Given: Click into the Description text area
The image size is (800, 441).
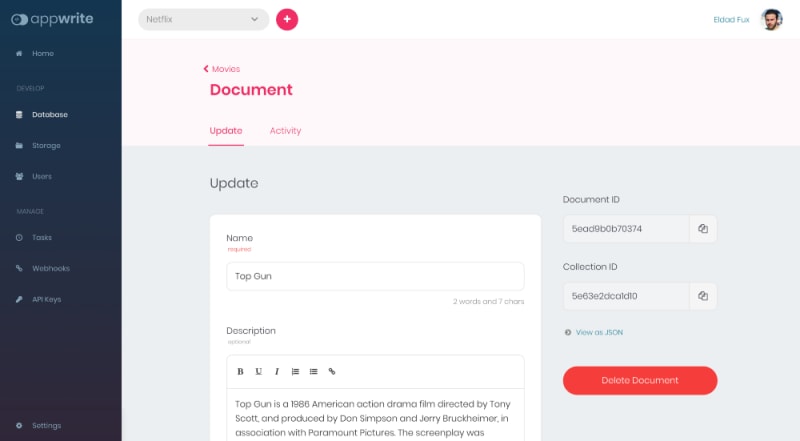Looking at the screenshot, I should 375,414.
